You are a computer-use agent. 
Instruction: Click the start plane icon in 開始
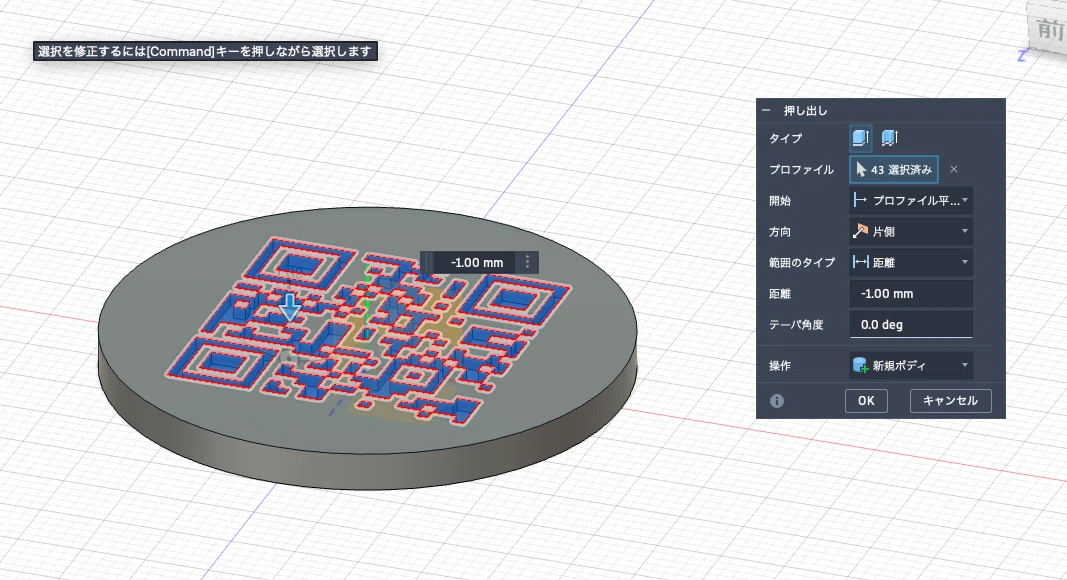click(860, 201)
